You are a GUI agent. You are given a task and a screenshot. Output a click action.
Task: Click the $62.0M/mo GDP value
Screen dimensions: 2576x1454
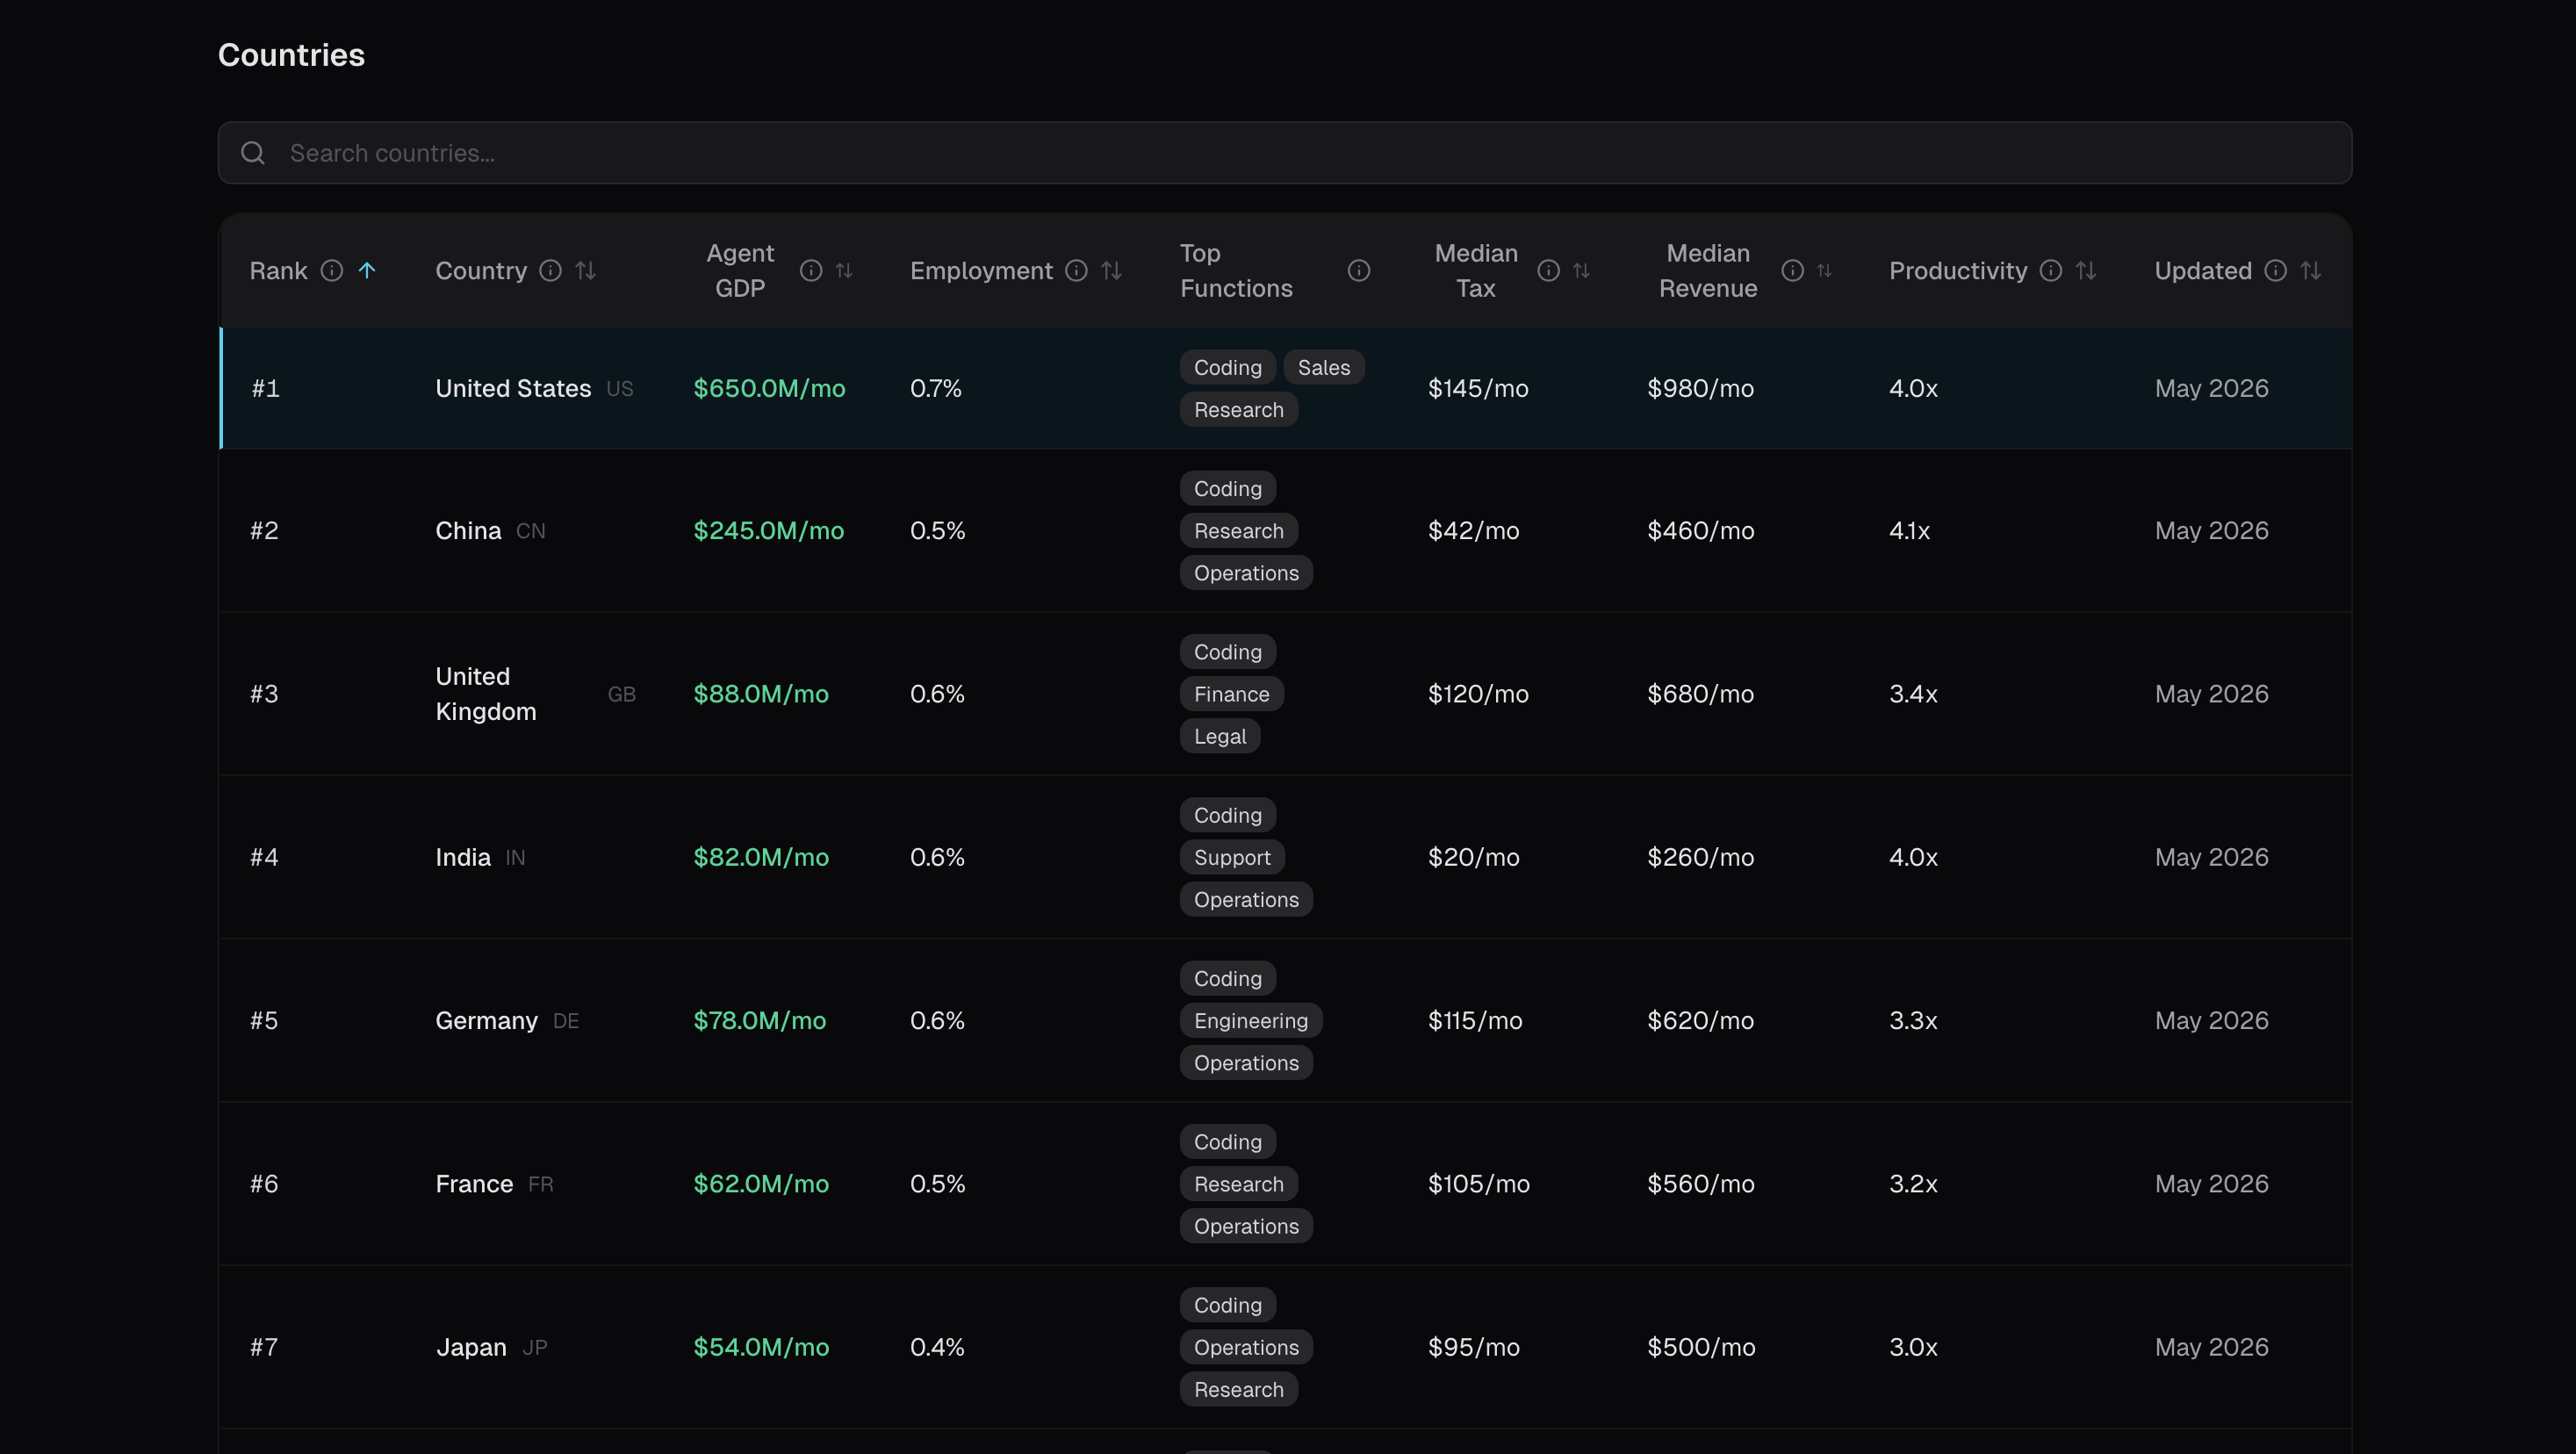[x=761, y=1183]
